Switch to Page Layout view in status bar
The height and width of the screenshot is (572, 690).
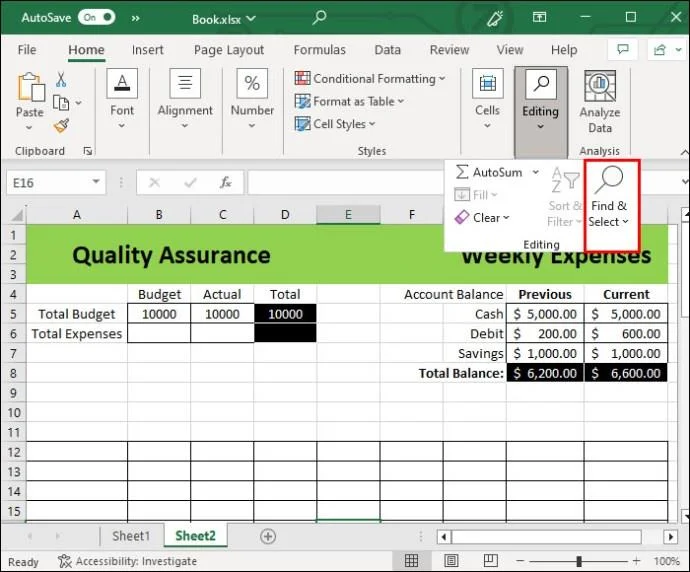coord(452,562)
